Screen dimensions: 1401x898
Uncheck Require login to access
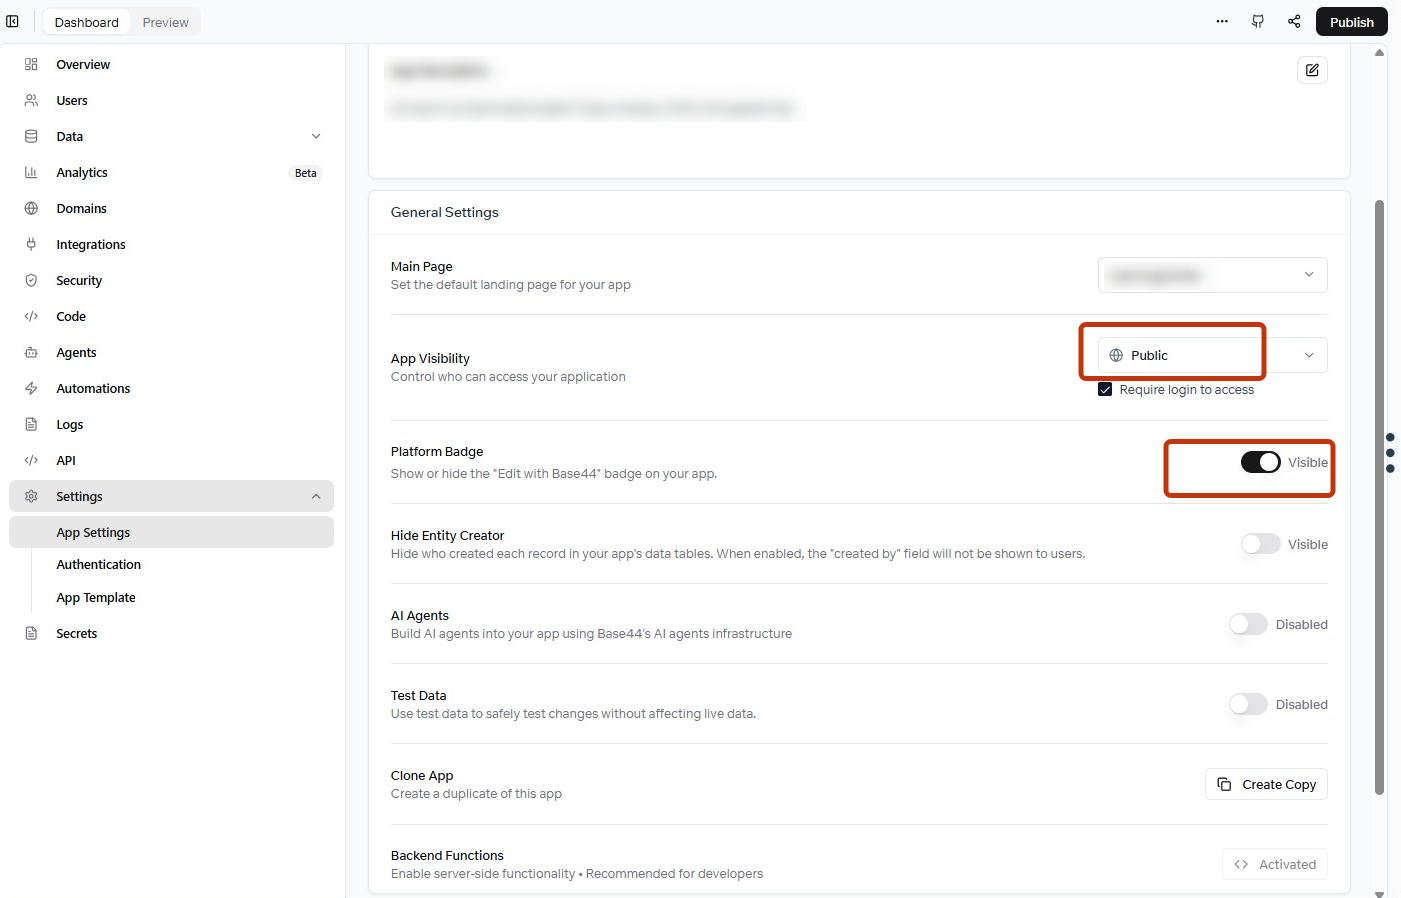[1105, 390]
